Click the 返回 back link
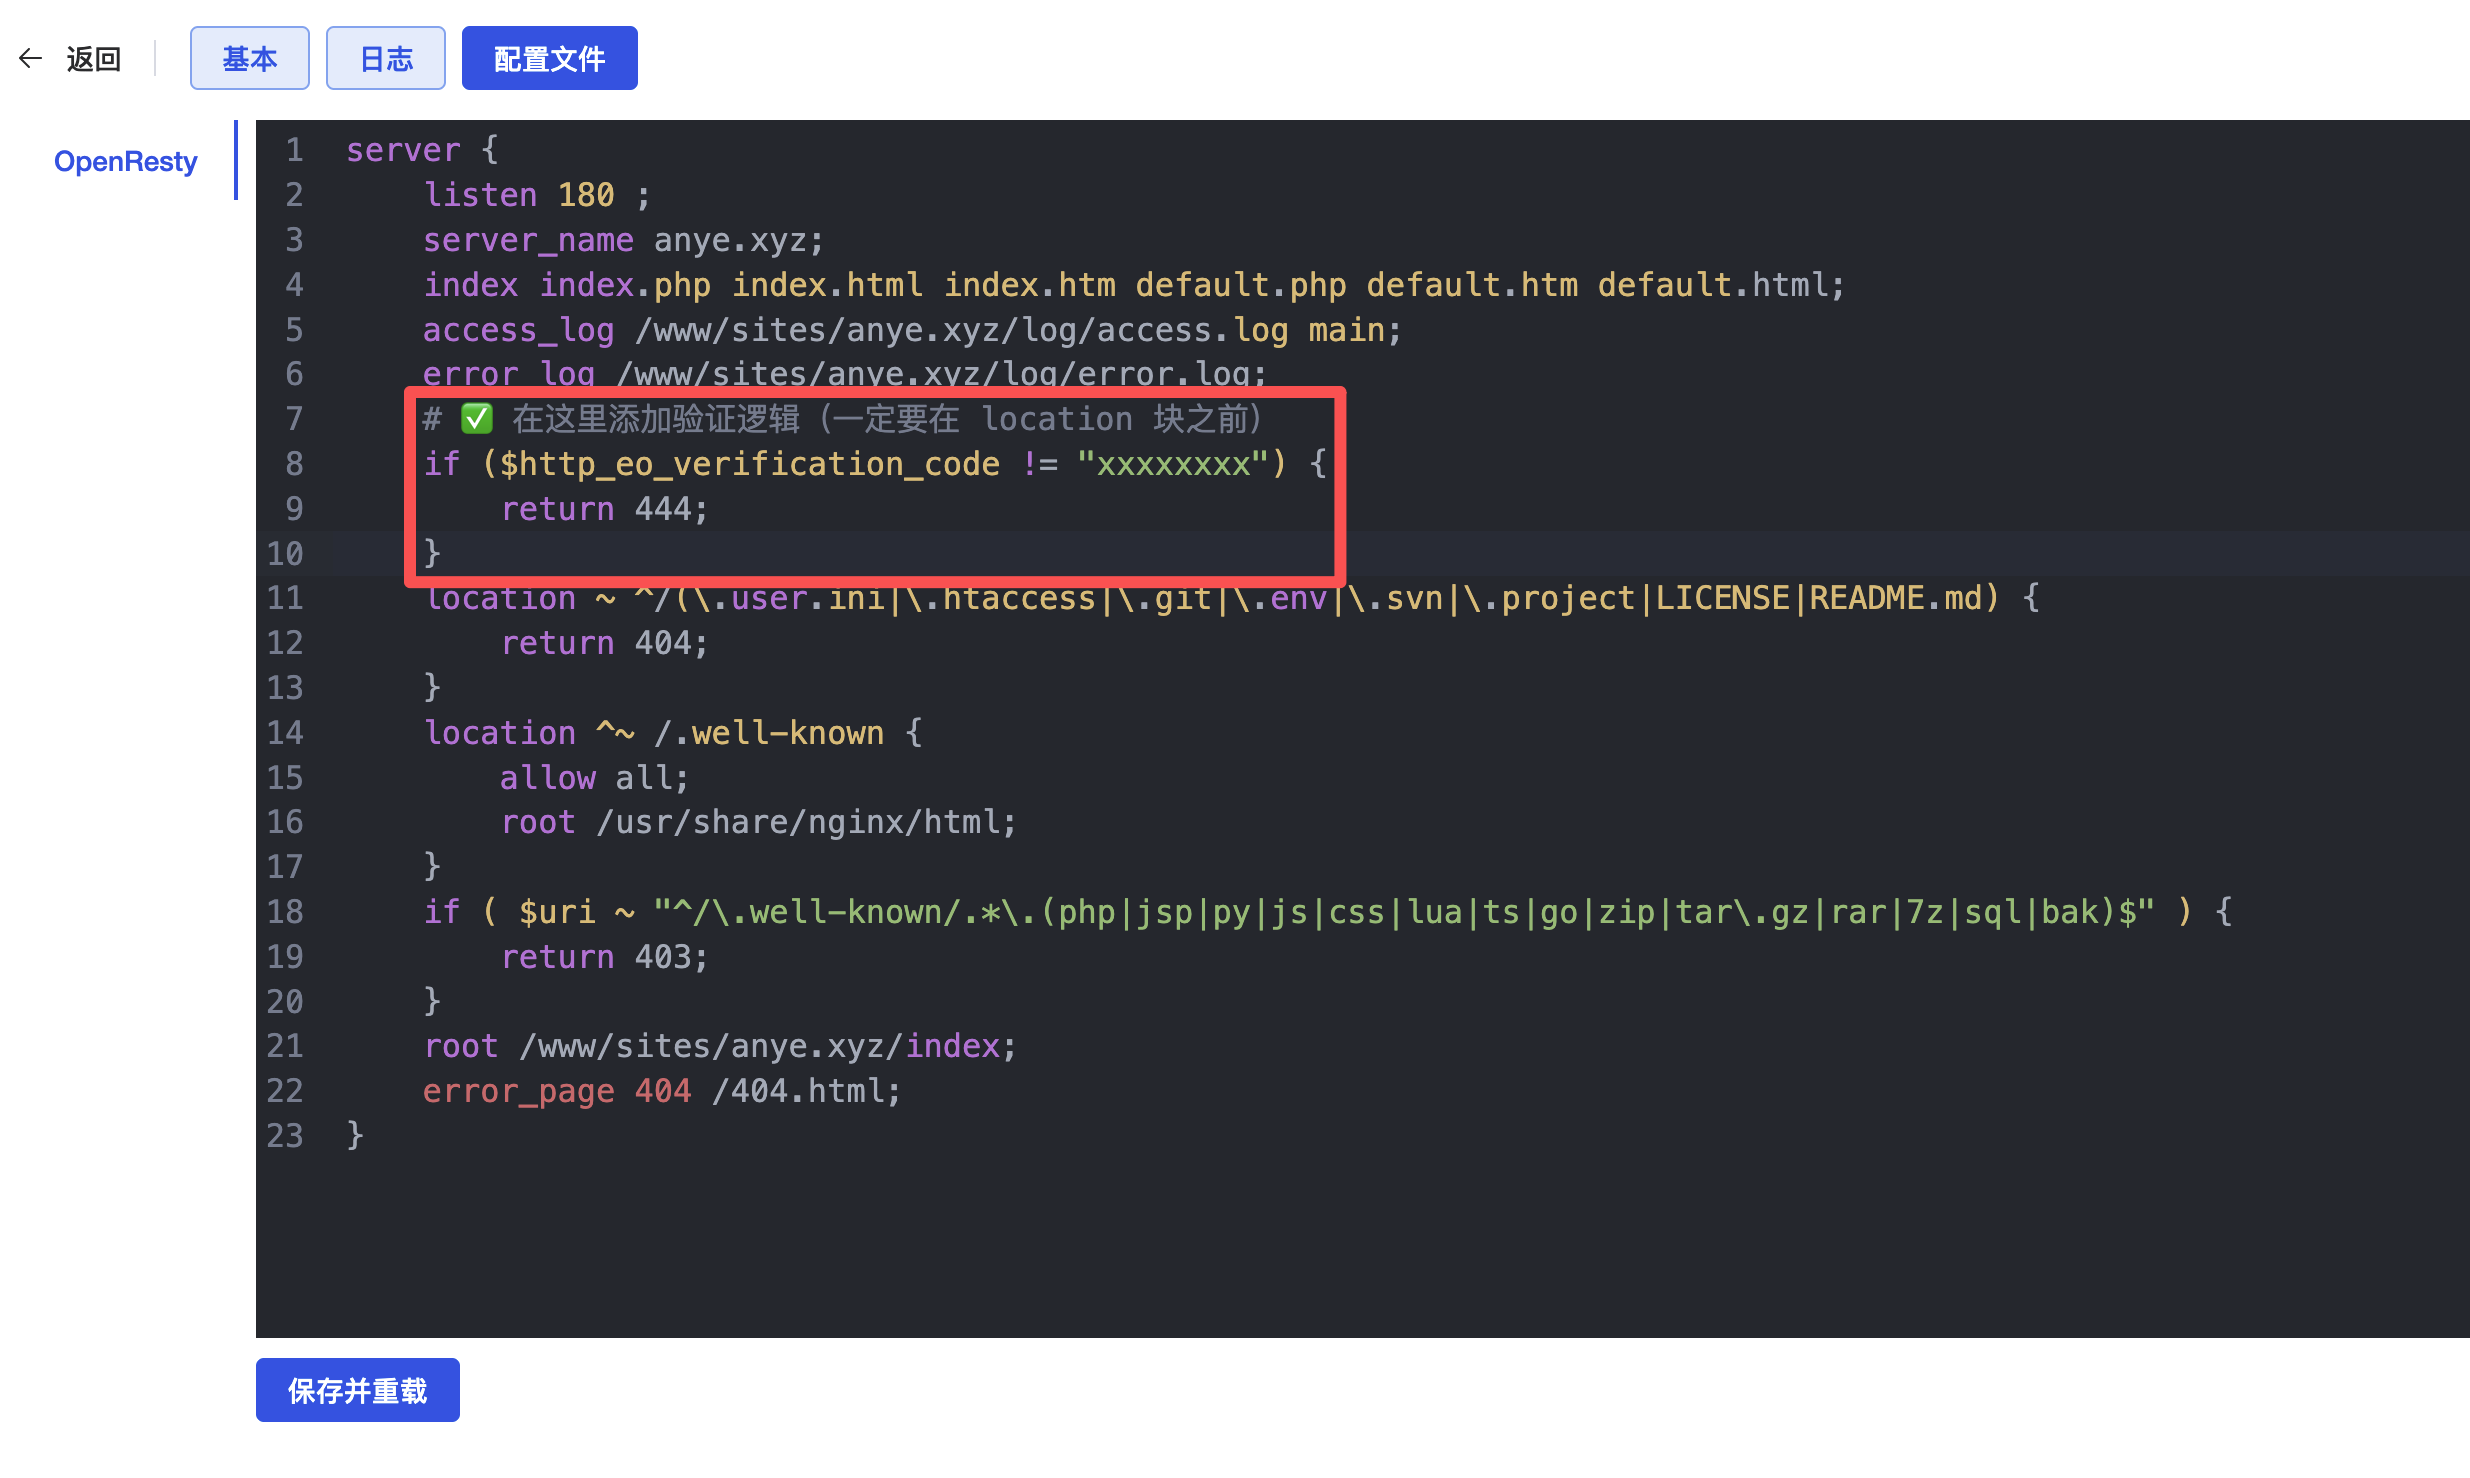 click(93, 59)
